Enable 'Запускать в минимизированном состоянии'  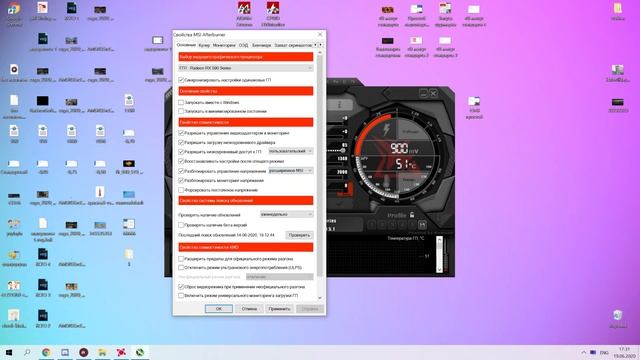pos(181,111)
